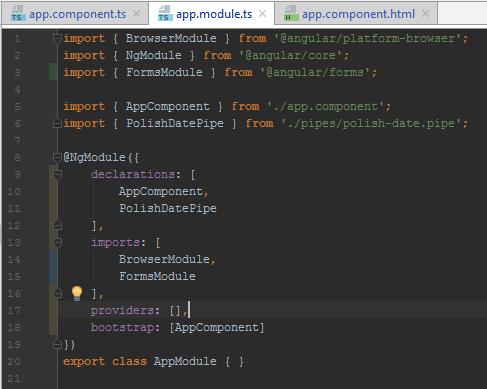Viewport: 487px width, 389px height.
Task: Click the fold end marker at line 19
Action: [57, 344]
